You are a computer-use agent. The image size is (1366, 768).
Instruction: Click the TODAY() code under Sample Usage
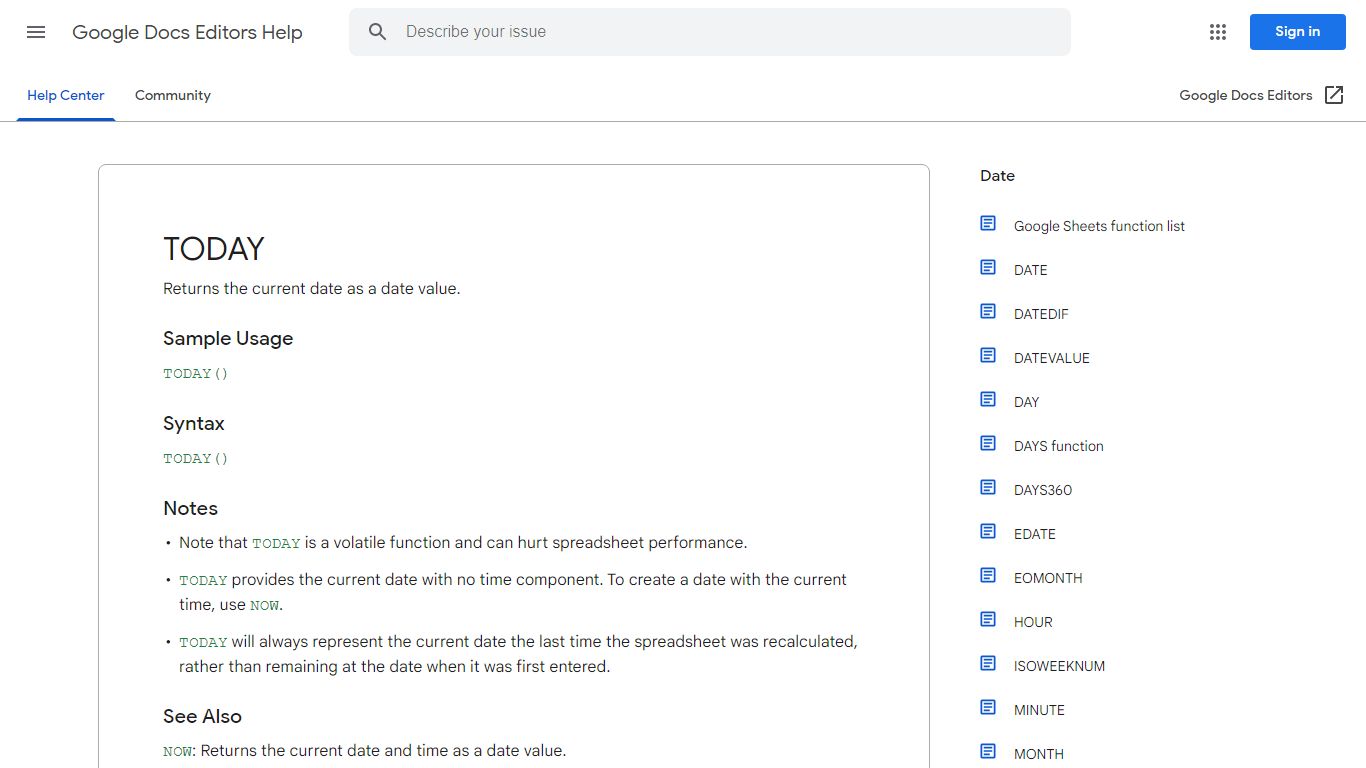pyautogui.click(x=196, y=373)
